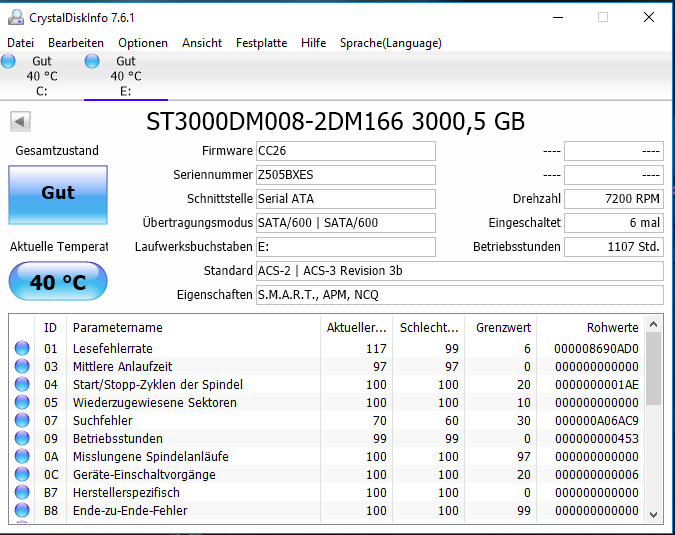Select Start/Stopp-Zyklen der Spindel text

pyautogui.click(x=158, y=385)
